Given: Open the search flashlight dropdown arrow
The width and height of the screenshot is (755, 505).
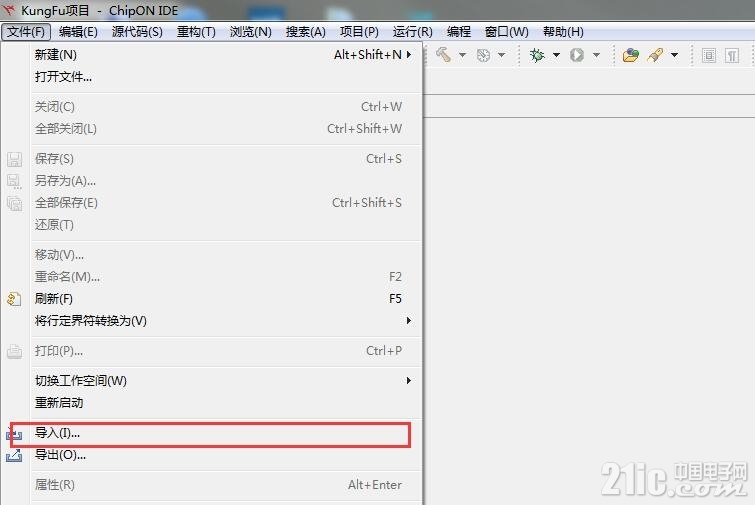Looking at the screenshot, I should point(675,55).
